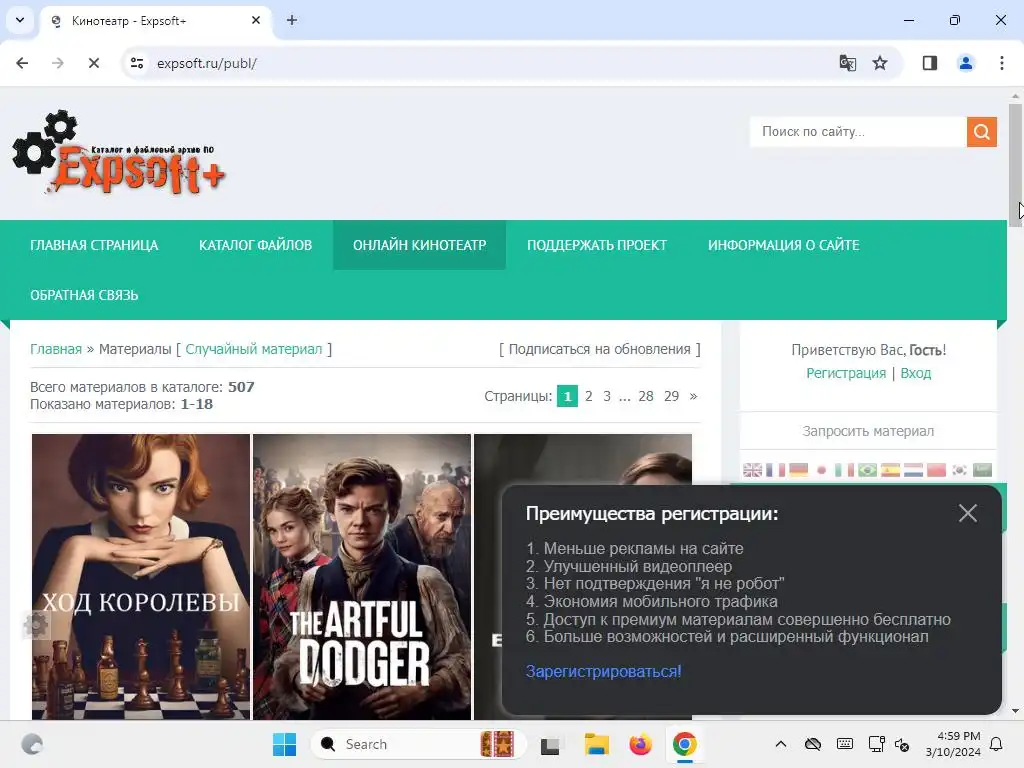Open the Ход королевы poster

tap(141, 577)
